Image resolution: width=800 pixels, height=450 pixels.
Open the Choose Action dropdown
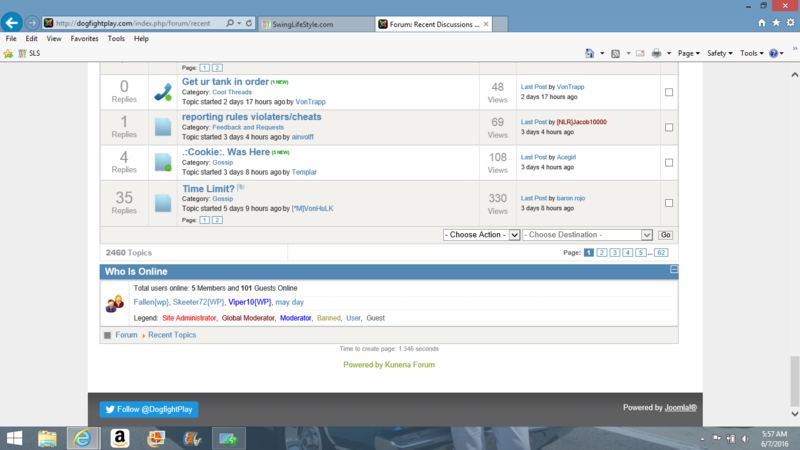(x=481, y=235)
